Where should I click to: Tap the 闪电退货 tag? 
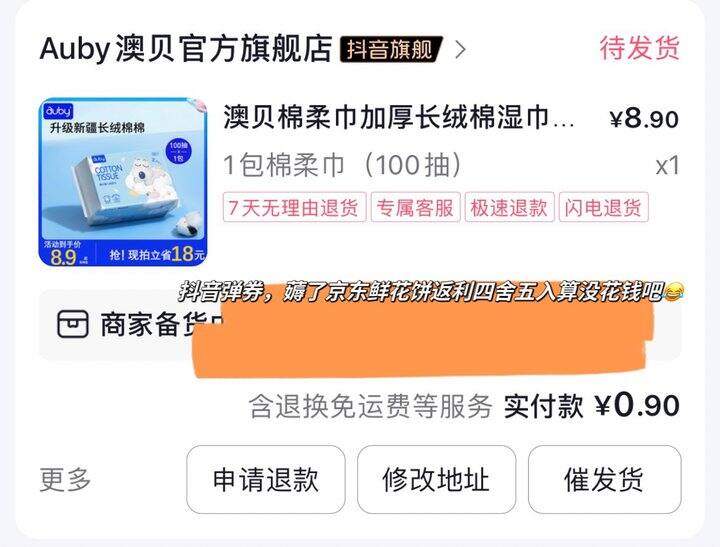(x=603, y=208)
